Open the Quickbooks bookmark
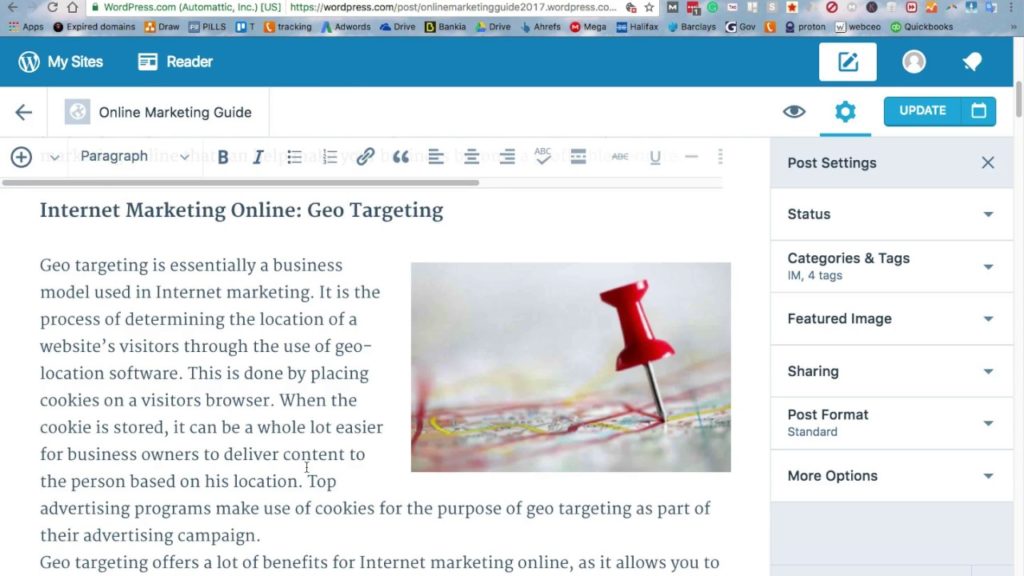 [921, 27]
